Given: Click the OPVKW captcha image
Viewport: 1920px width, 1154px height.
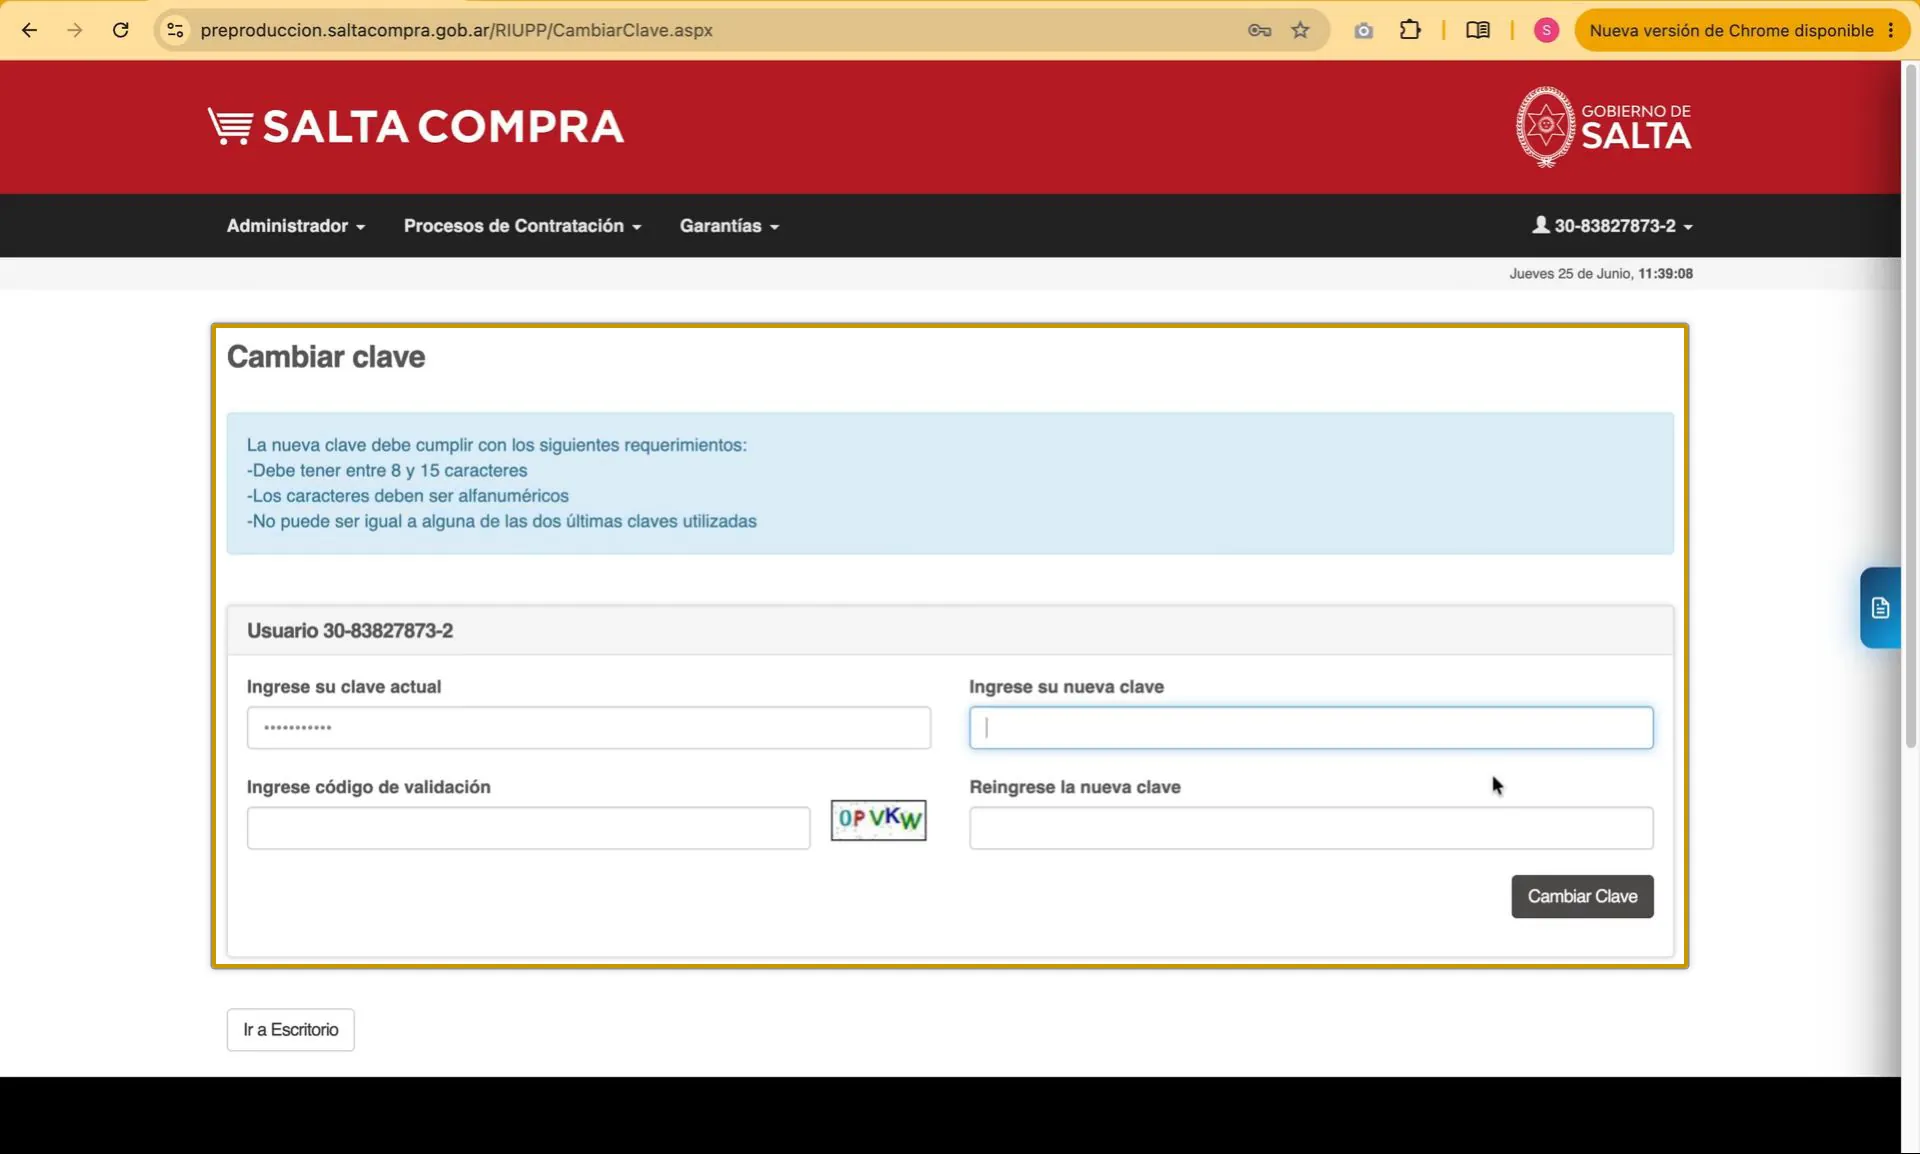Looking at the screenshot, I should [878, 820].
